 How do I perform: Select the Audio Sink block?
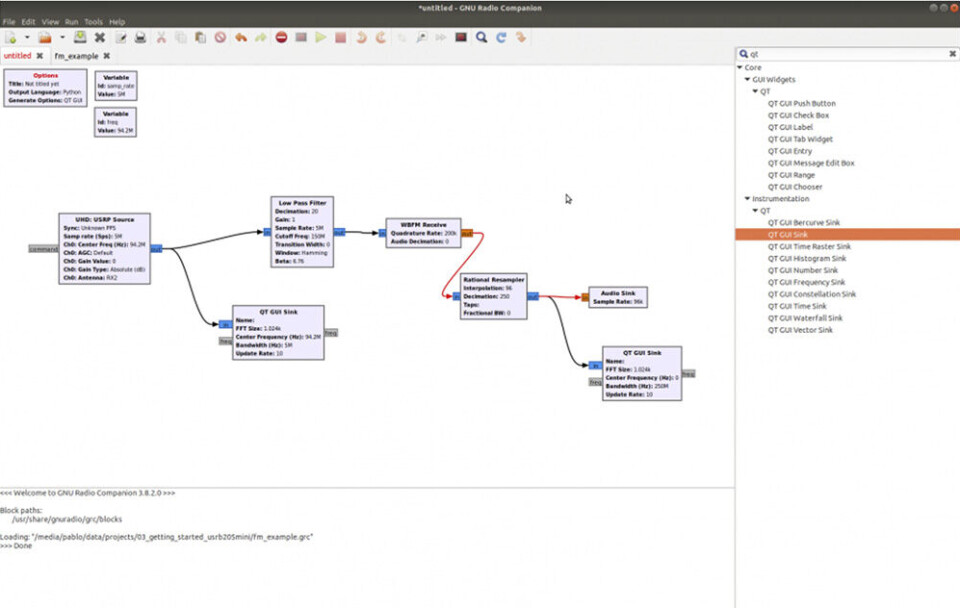click(618, 298)
